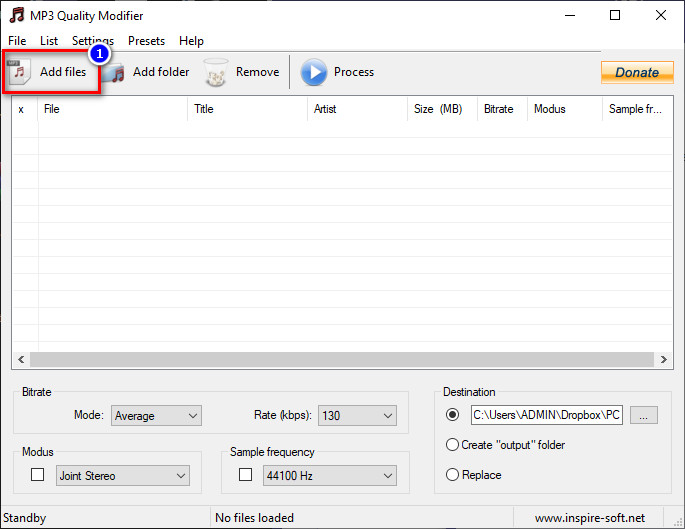Sort the list by Title column header

tap(246, 109)
